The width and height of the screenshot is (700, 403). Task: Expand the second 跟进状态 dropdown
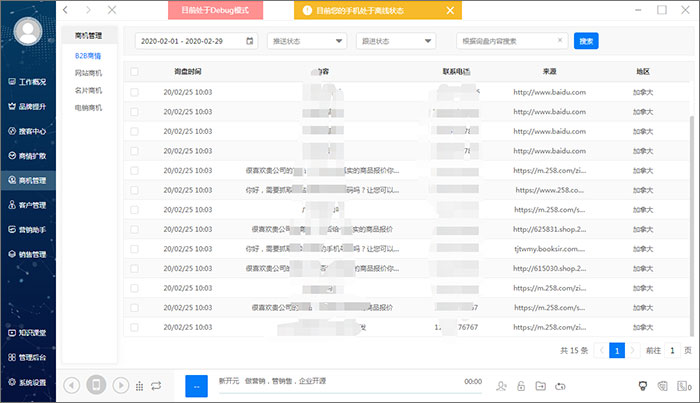[x=396, y=43]
